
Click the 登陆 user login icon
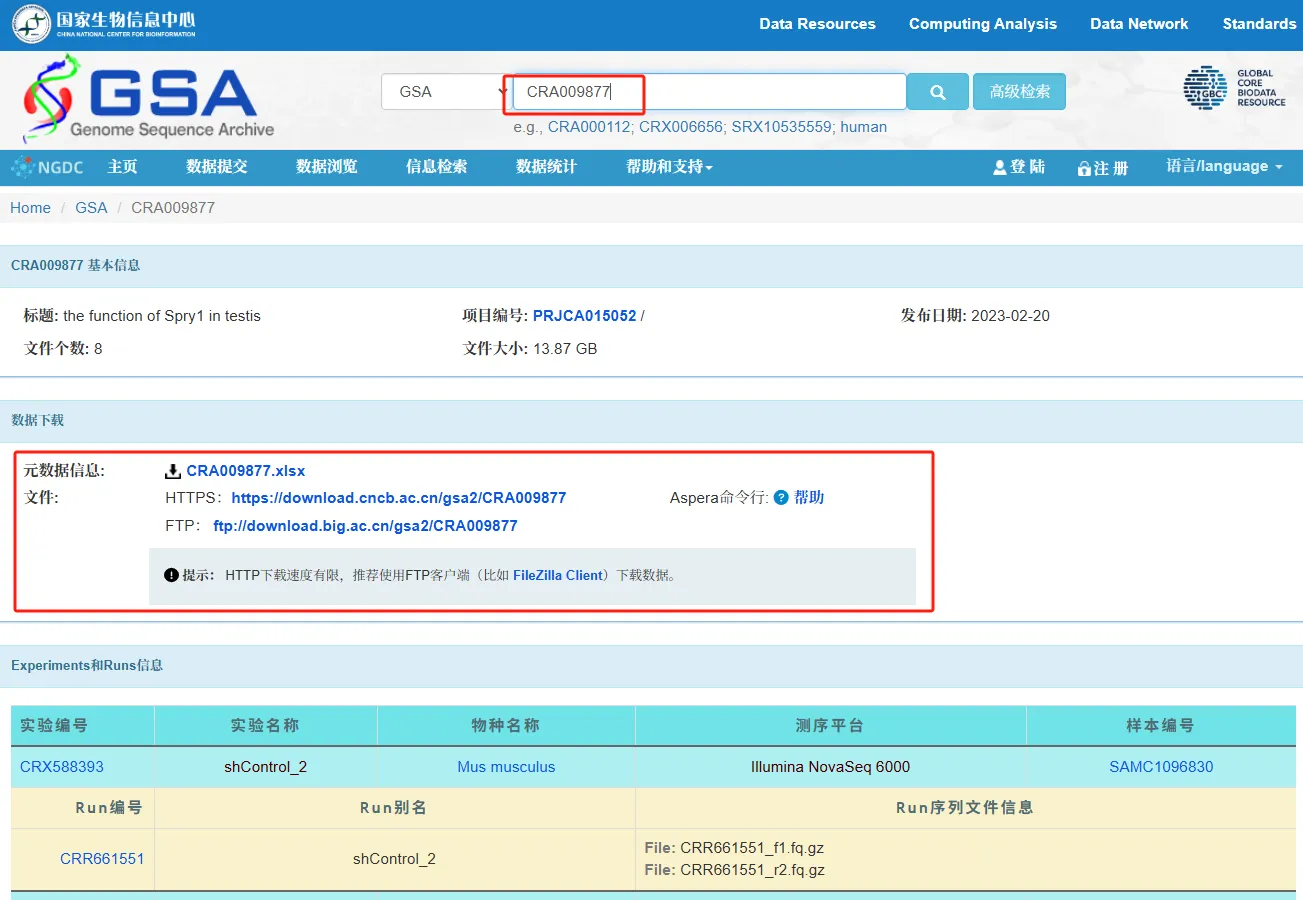click(999, 168)
